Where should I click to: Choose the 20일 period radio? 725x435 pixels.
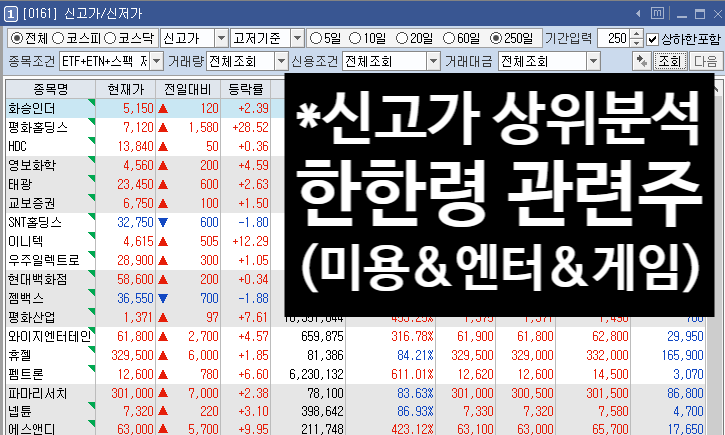(402, 38)
